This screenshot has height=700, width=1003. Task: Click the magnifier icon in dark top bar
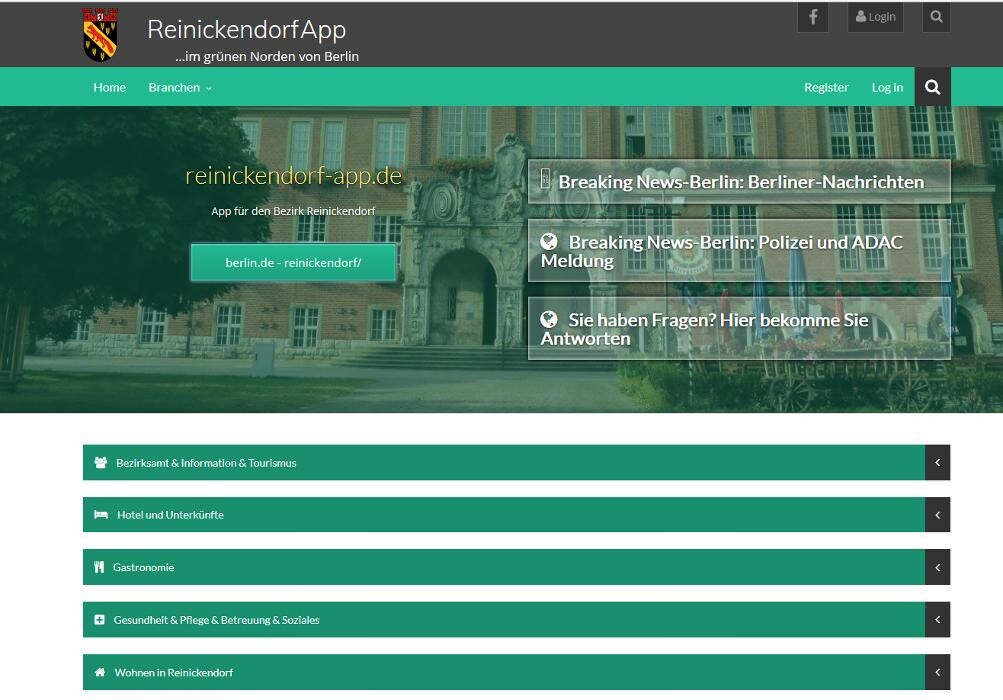(x=936, y=17)
